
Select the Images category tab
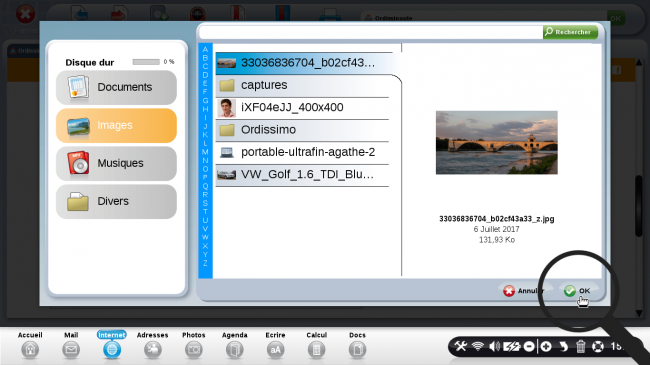[x=116, y=125]
